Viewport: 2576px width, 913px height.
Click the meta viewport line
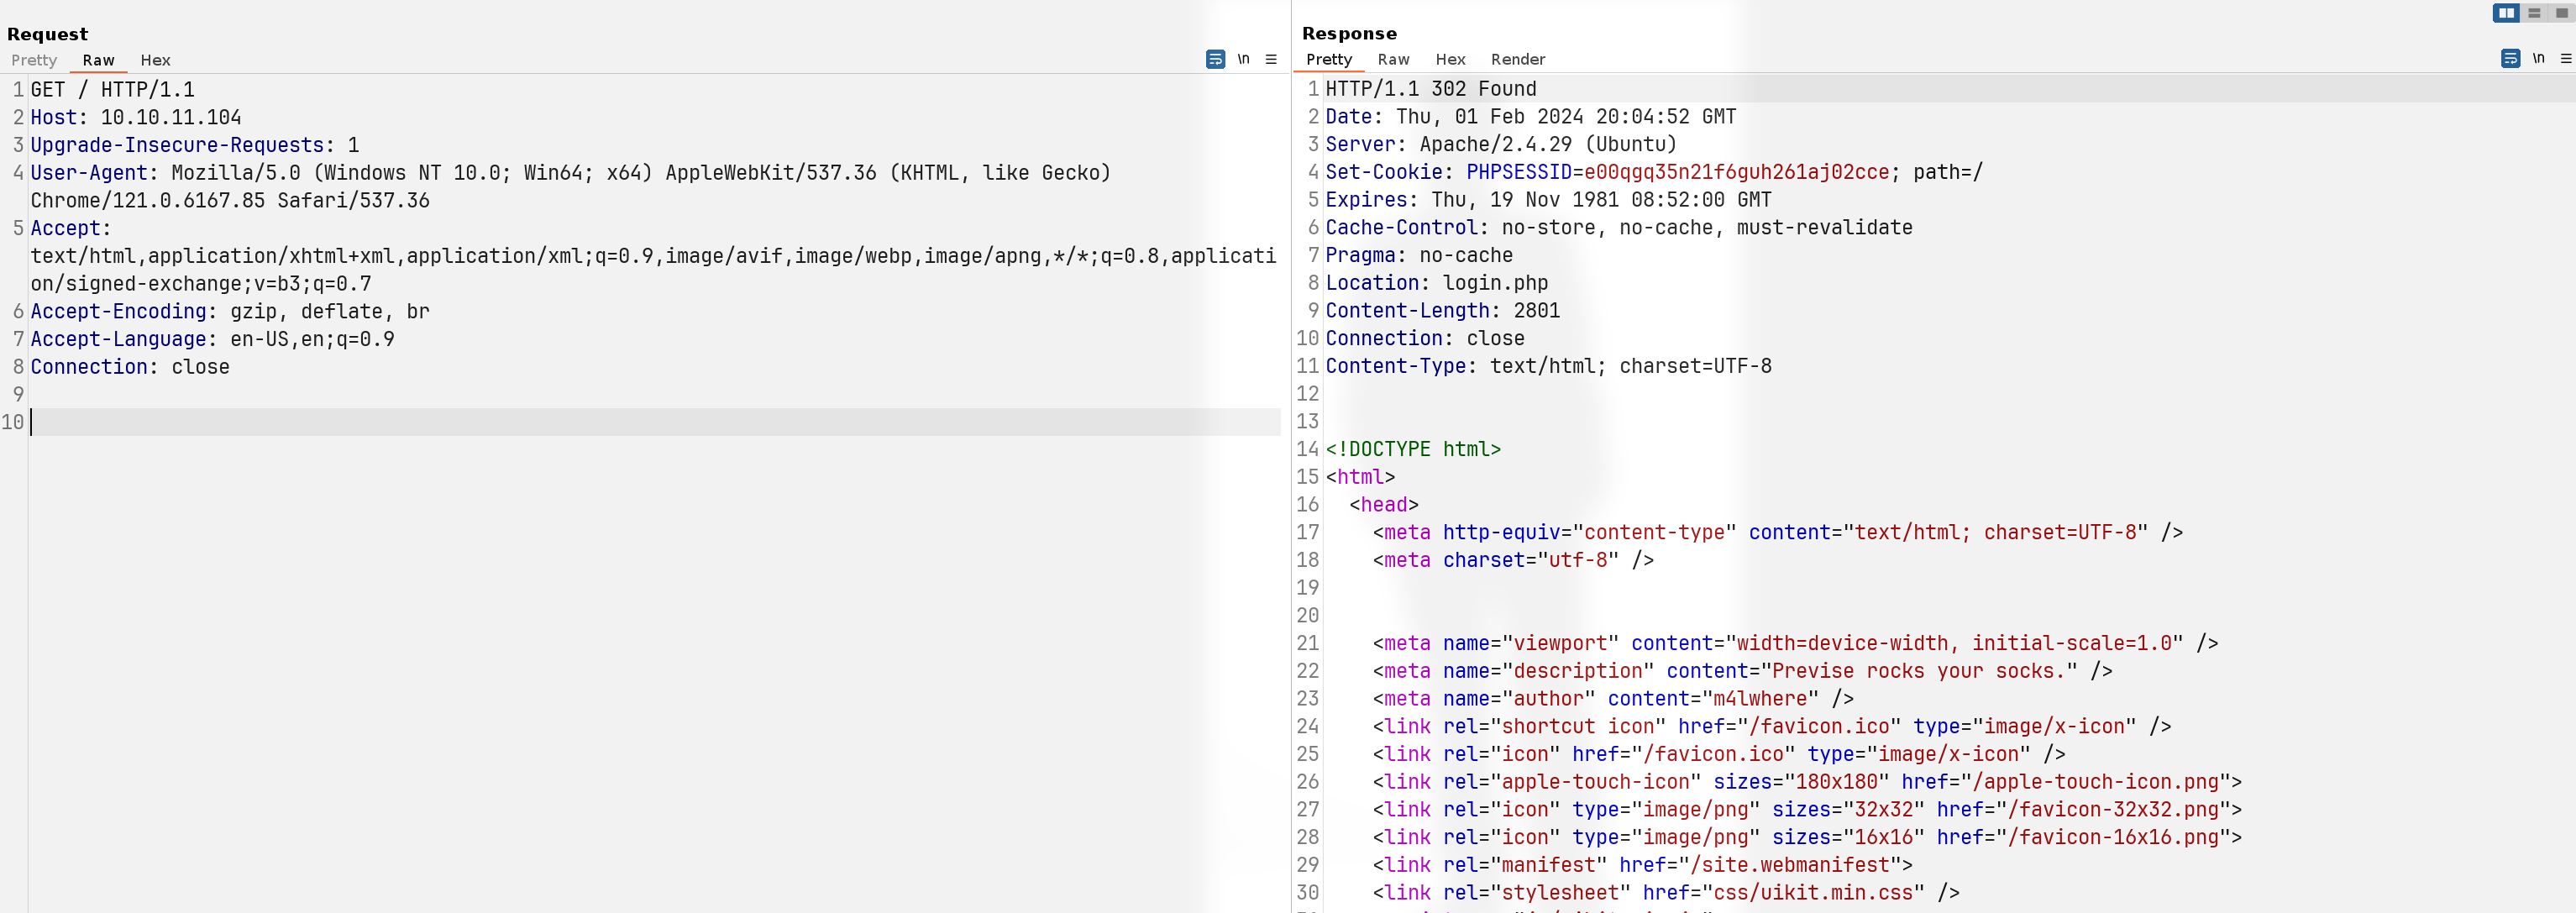[x=1796, y=643]
